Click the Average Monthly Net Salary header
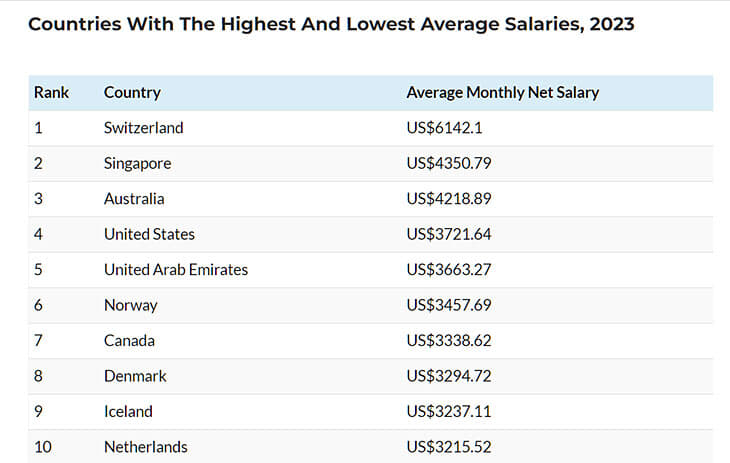The image size is (730, 463). pos(502,93)
